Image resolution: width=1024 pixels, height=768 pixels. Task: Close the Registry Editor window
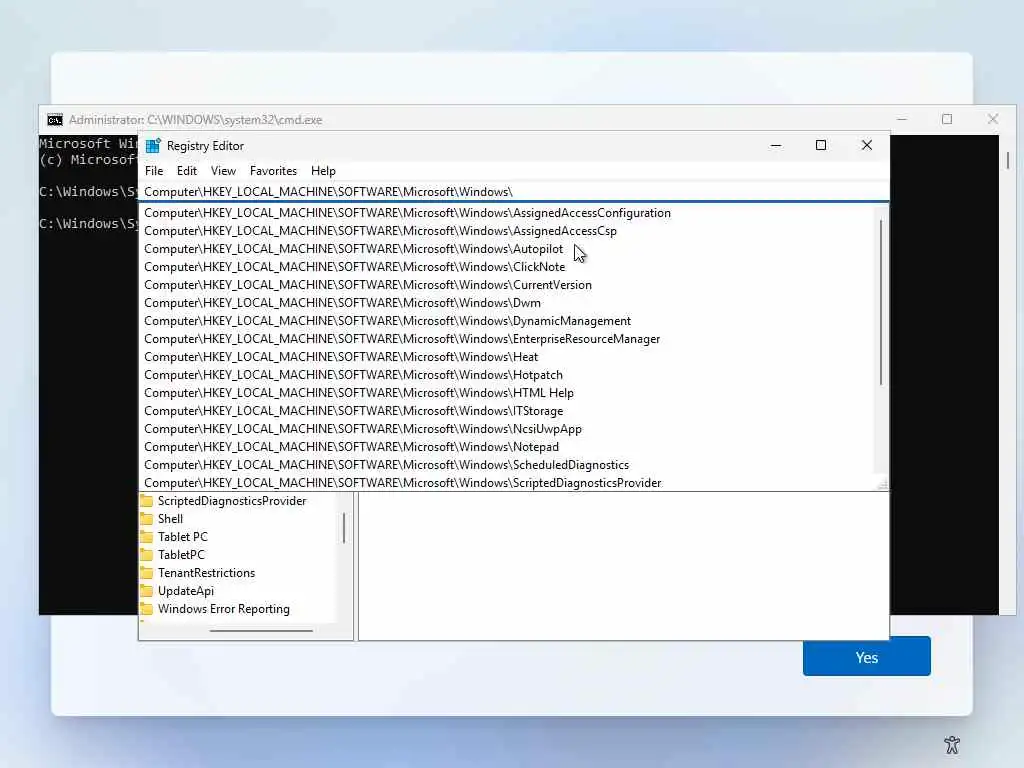pyautogui.click(x=867, y=146)
